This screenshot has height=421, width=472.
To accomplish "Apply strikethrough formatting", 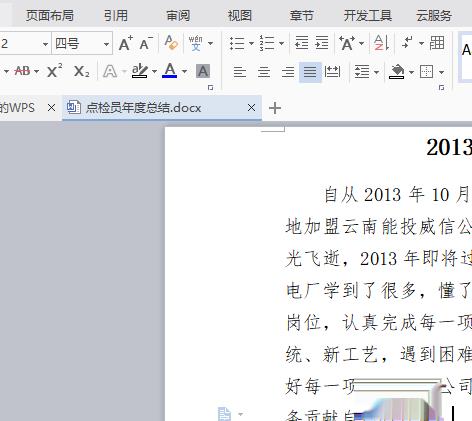I will [22, 71].
